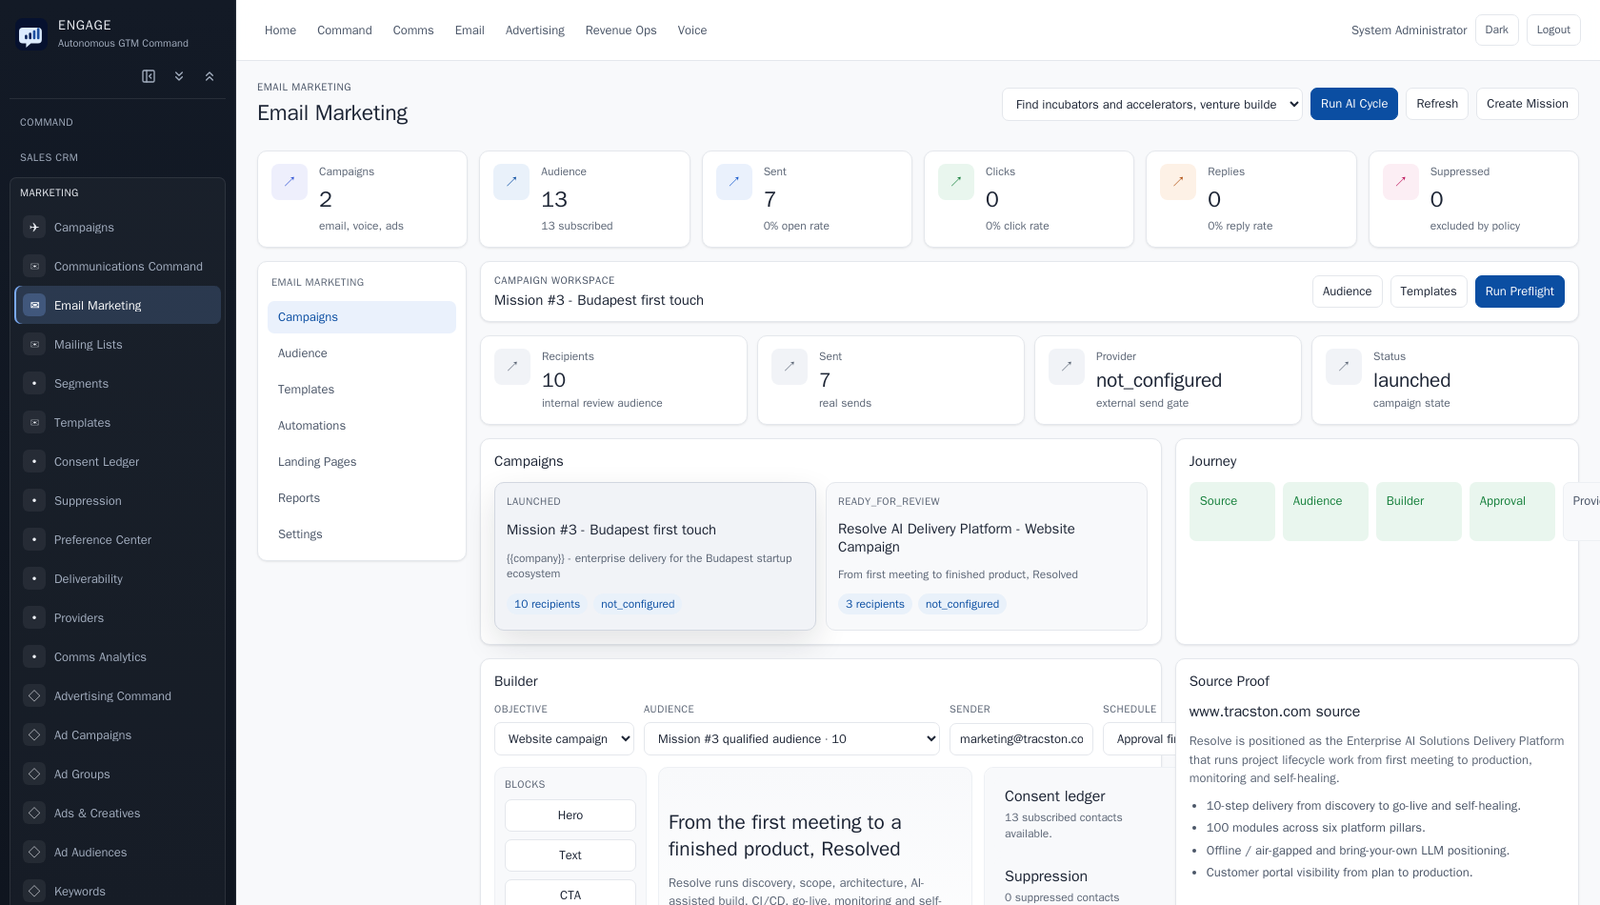Image resolution: width=1600 pixels, height=905 pixels.
Task: Collapse all sidebar sections with the double-chevron-up icon
Action: [x=209, y=76]
